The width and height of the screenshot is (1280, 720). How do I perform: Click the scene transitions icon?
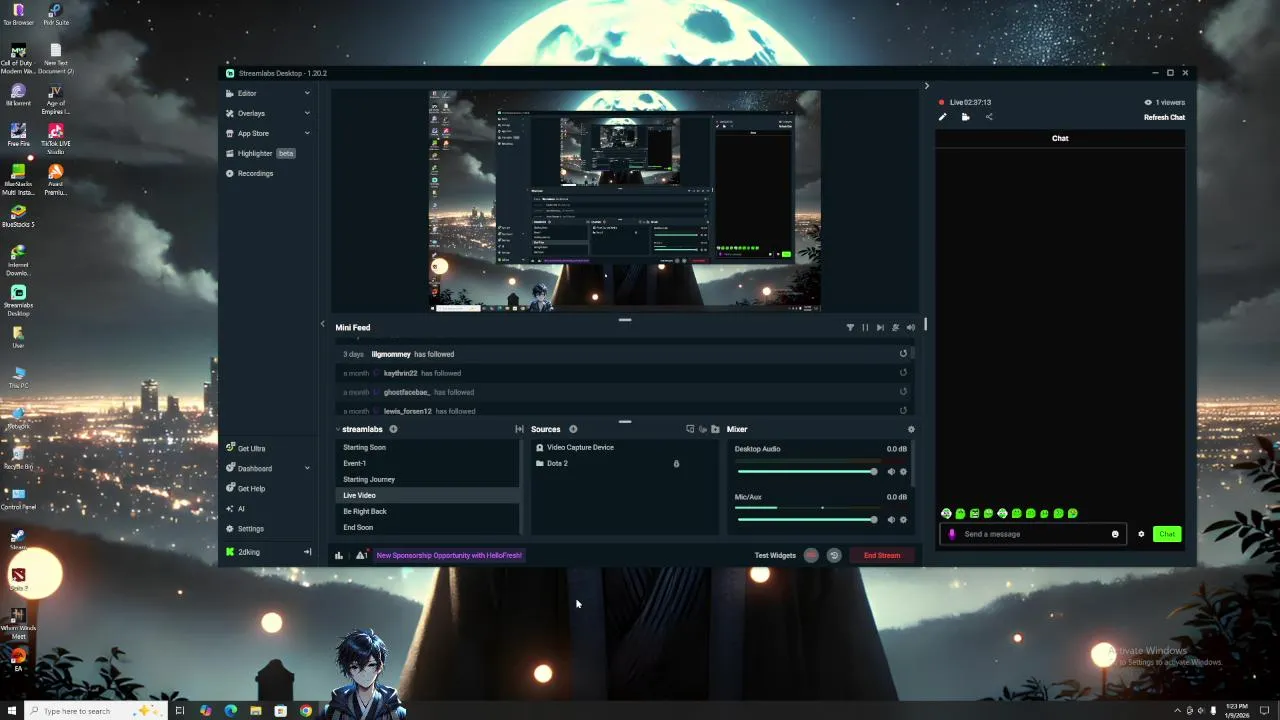(519, 429)
